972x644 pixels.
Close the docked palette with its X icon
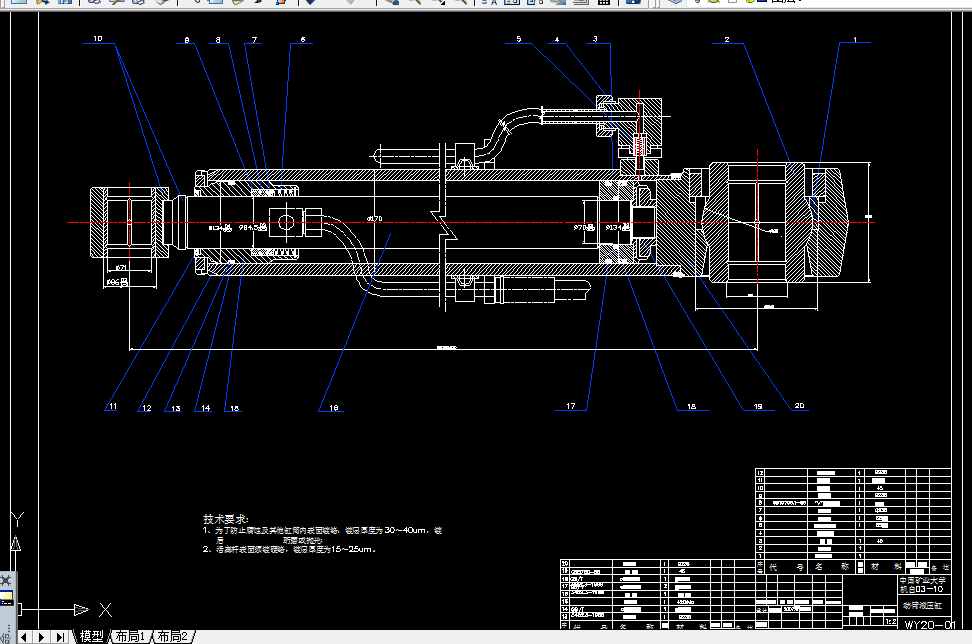coord(6,581)
